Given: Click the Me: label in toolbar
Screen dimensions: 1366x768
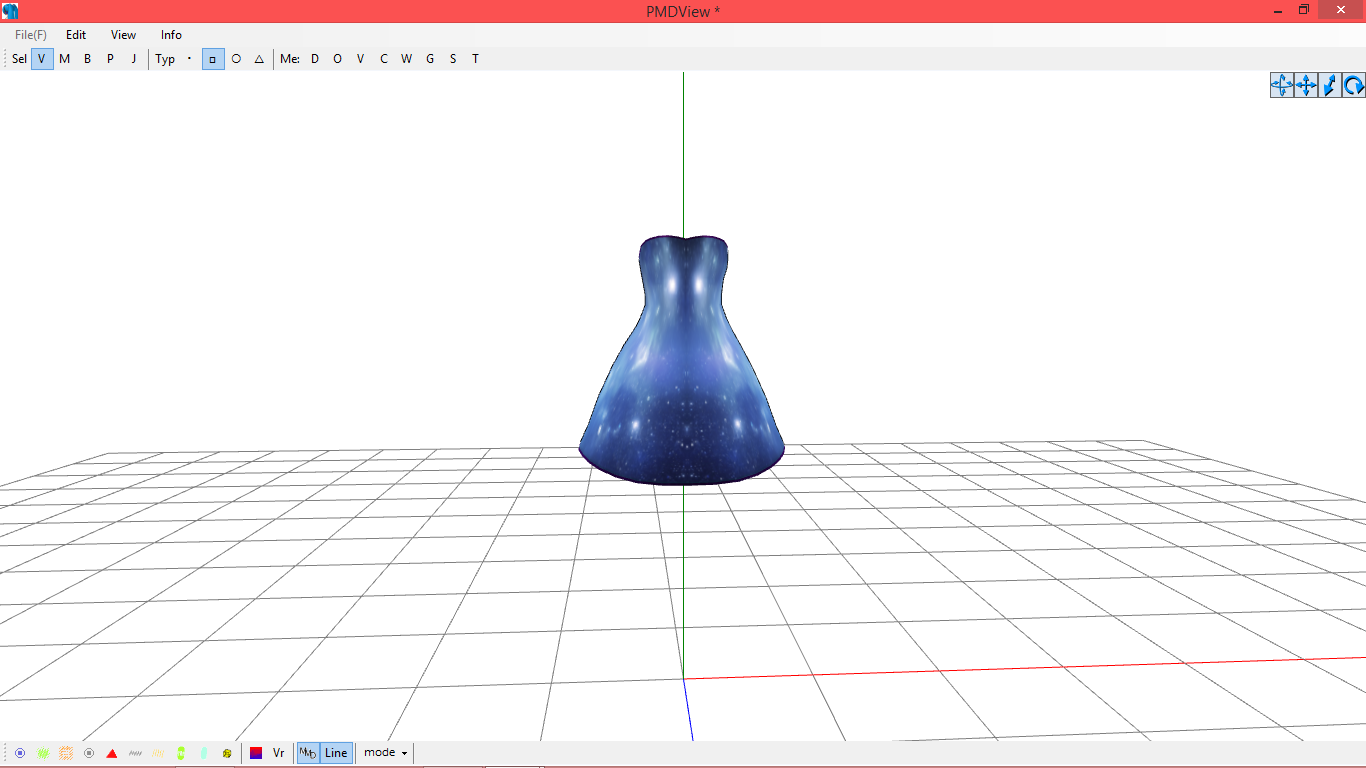Looking at the screenshot, I should (x=290, y=59).
